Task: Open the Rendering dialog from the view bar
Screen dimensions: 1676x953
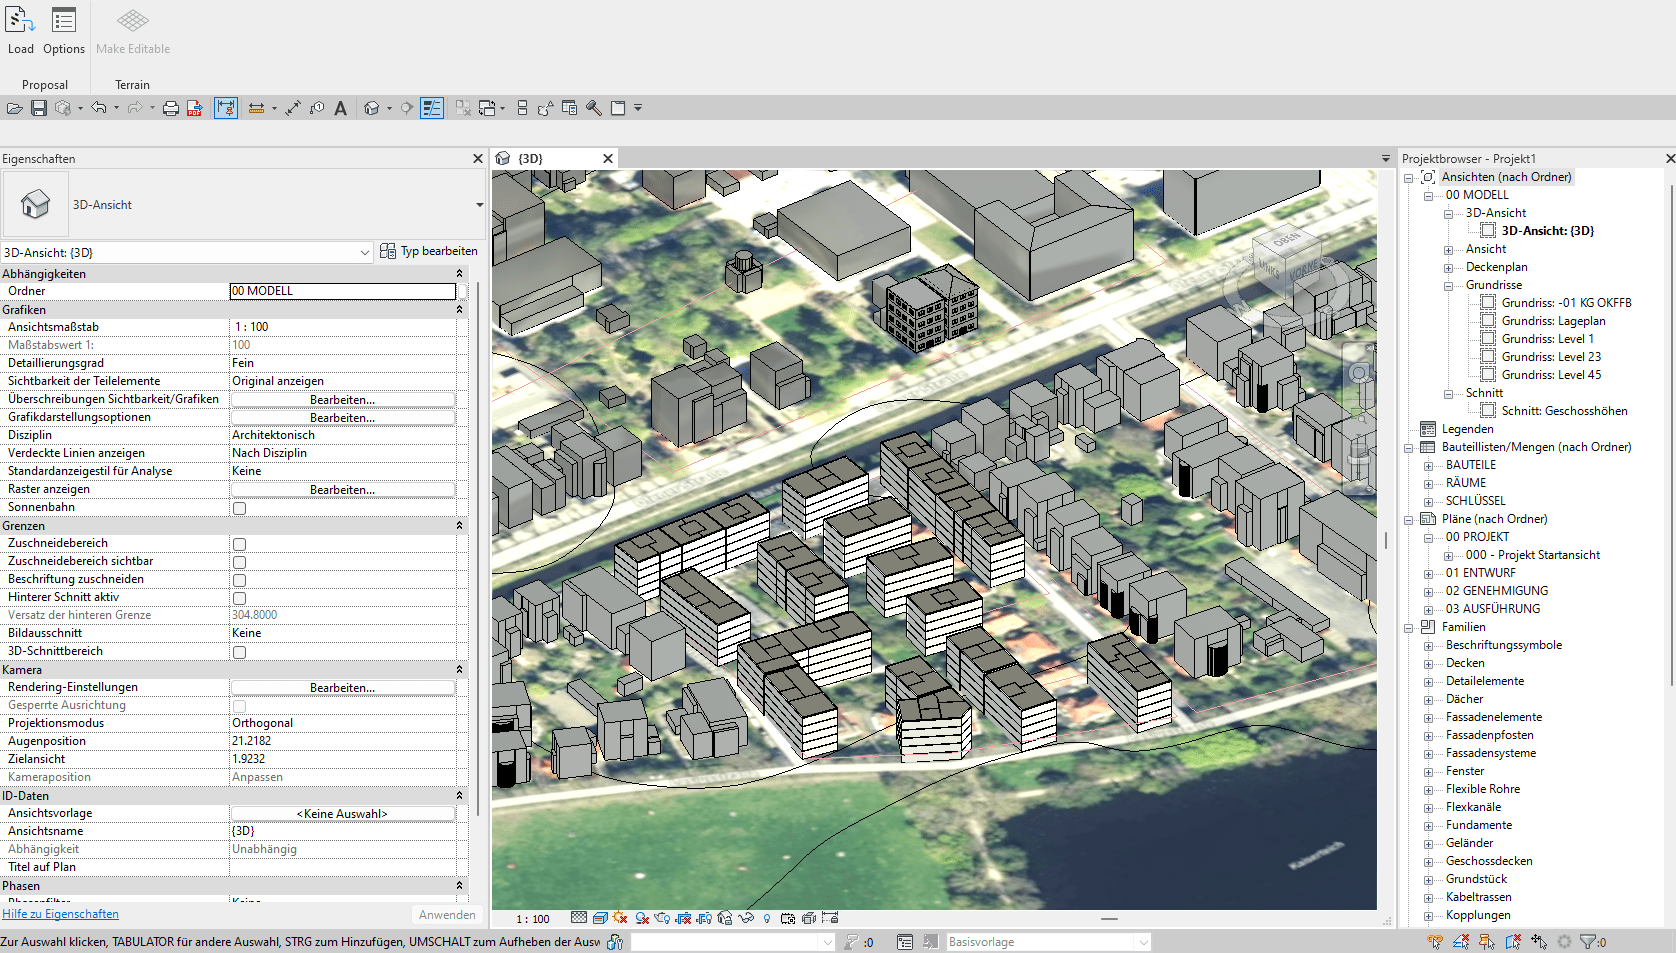Action: pos(662,918)
